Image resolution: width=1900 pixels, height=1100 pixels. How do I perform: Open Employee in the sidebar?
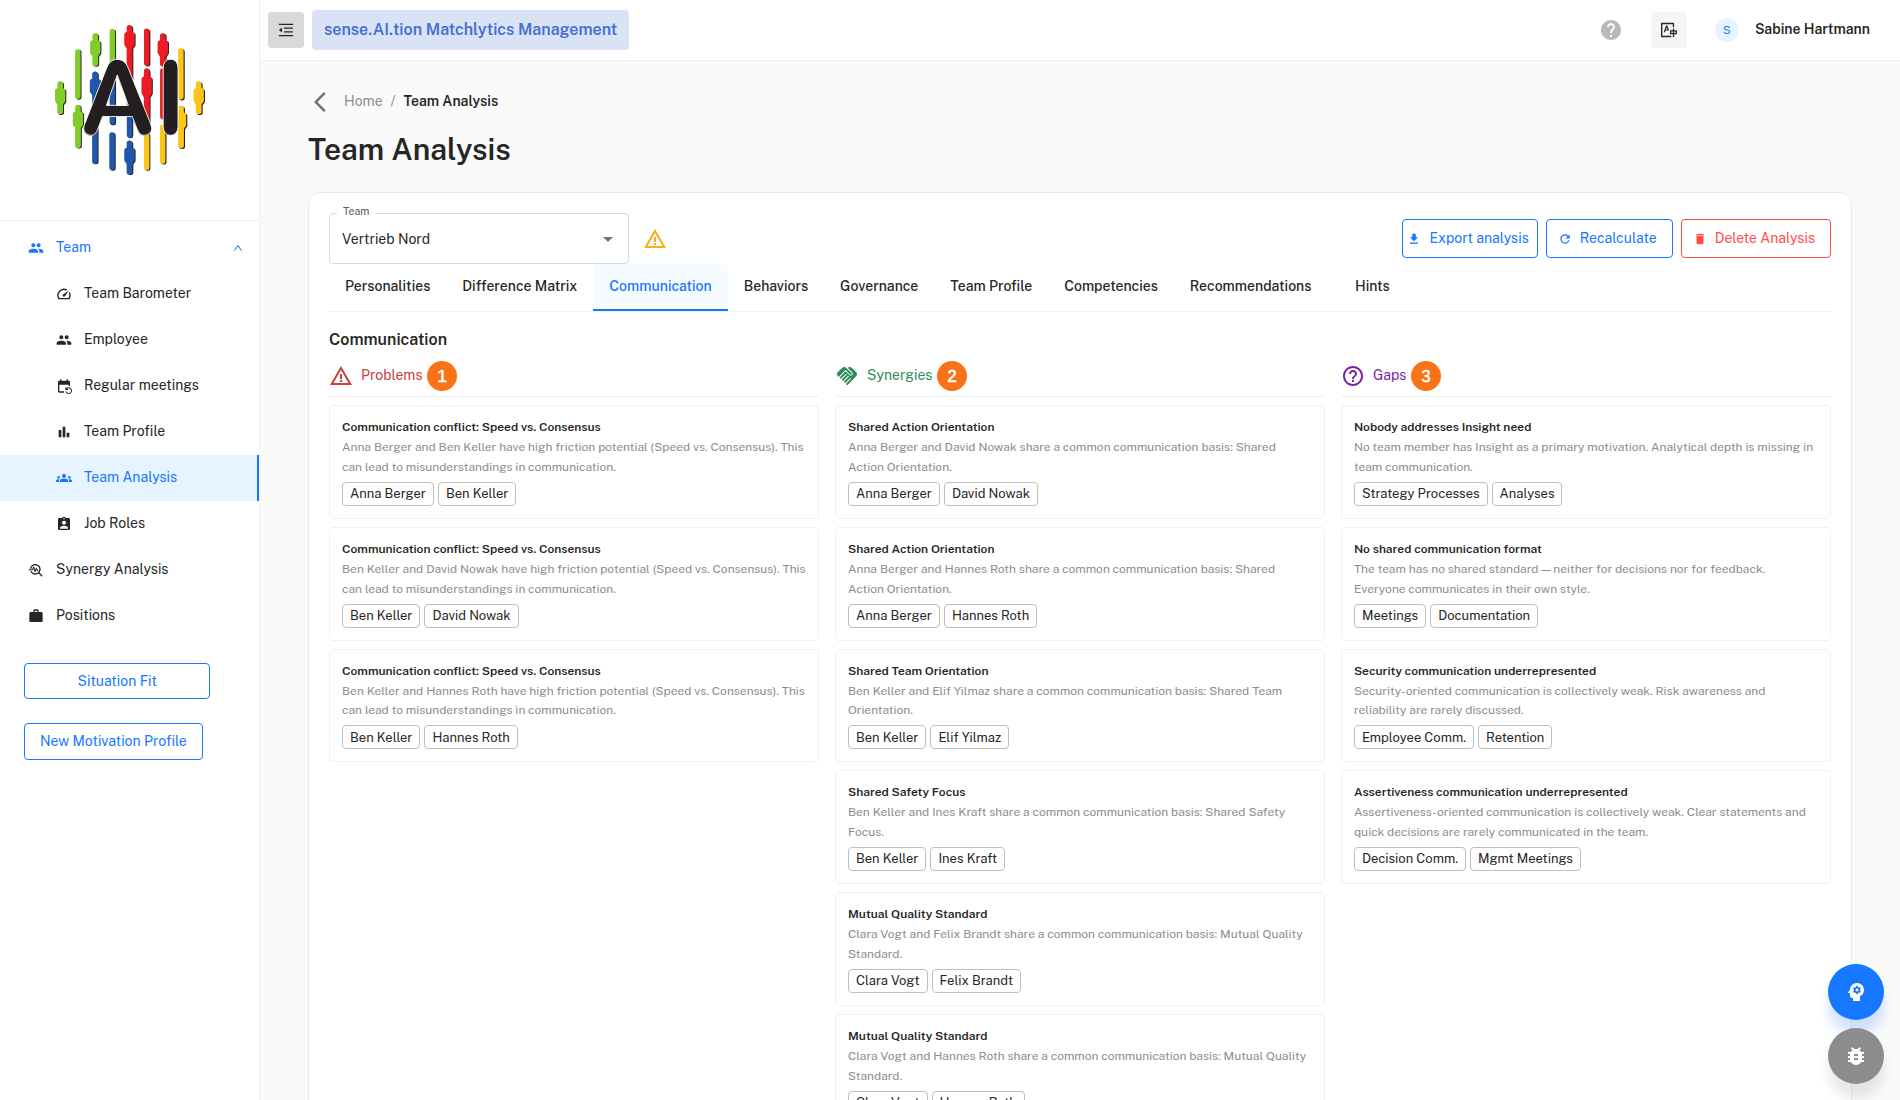(130, 339)
